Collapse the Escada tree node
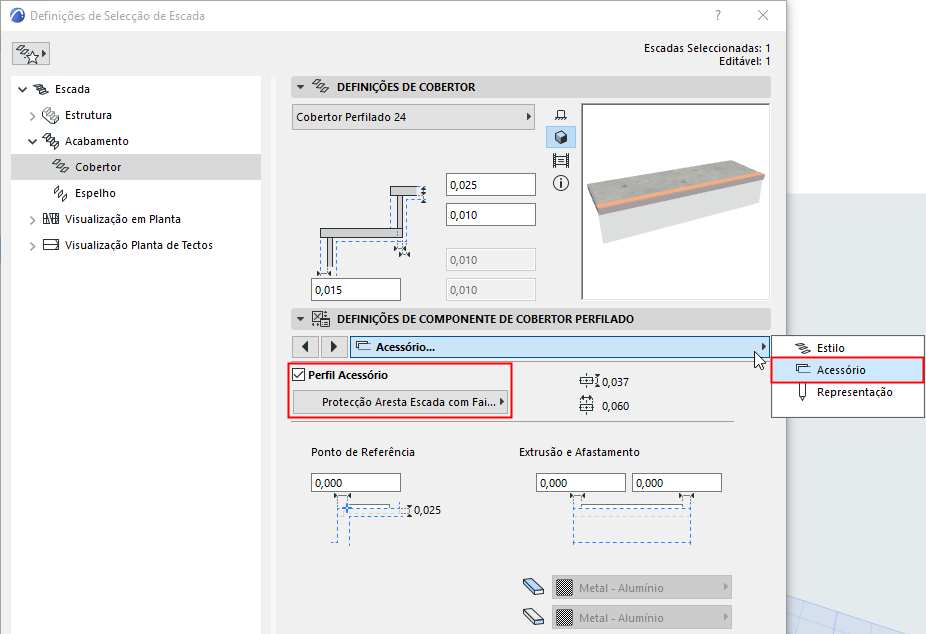This screenshot has height=634, width=926. coord(22,89)
